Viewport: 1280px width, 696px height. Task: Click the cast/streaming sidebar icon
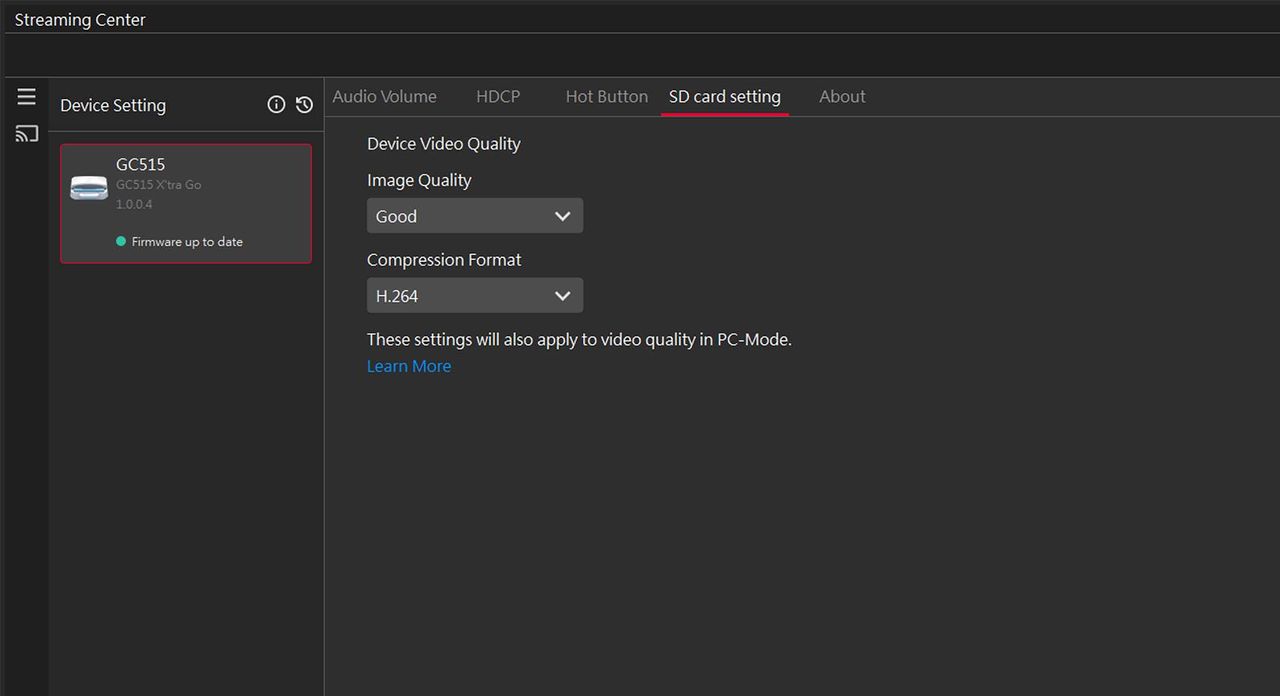(x=27, y=133)
